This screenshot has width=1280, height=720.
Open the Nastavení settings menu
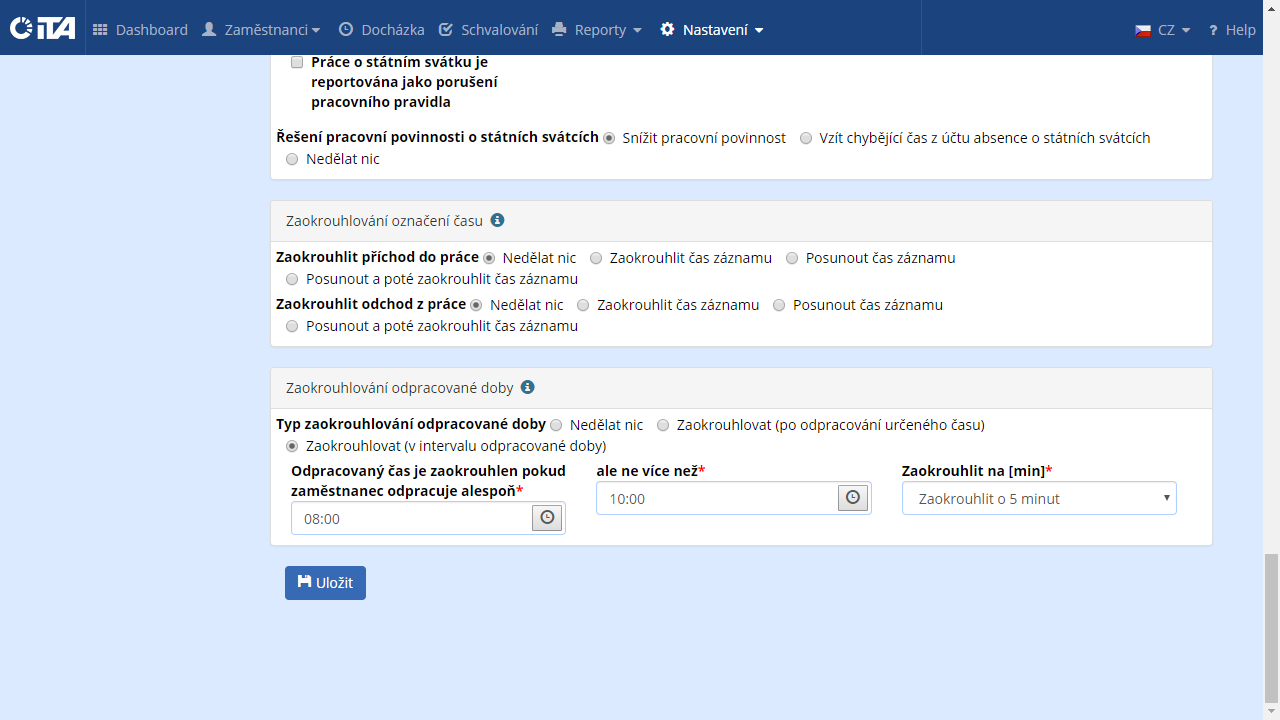[712, 30]
